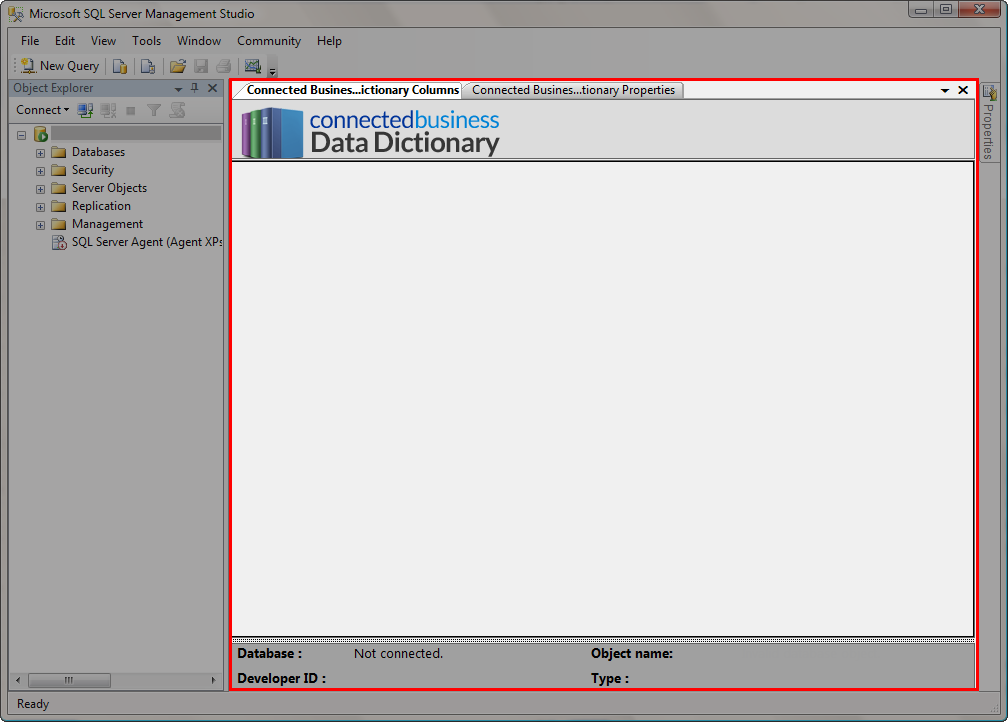Switch to the Dictionary Properties tab

click(573, 90)
